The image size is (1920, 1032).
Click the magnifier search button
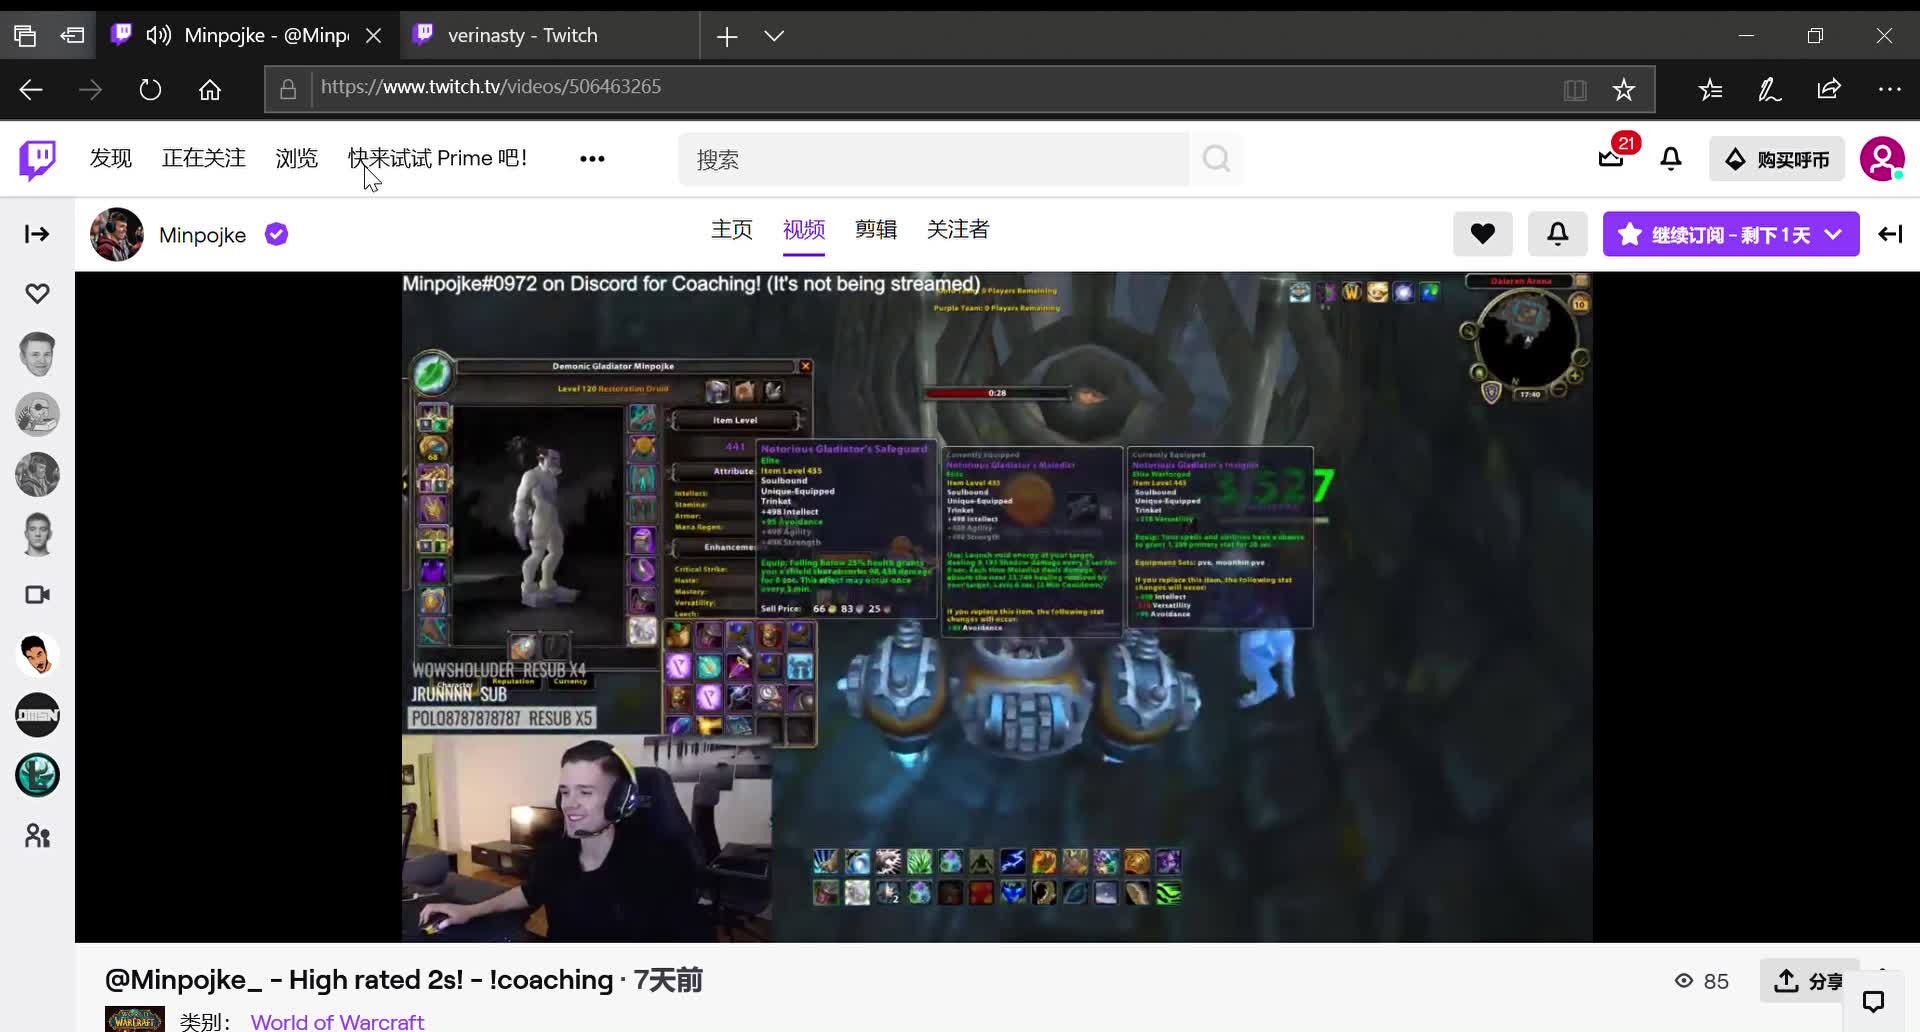click(x=1216, y=159)
